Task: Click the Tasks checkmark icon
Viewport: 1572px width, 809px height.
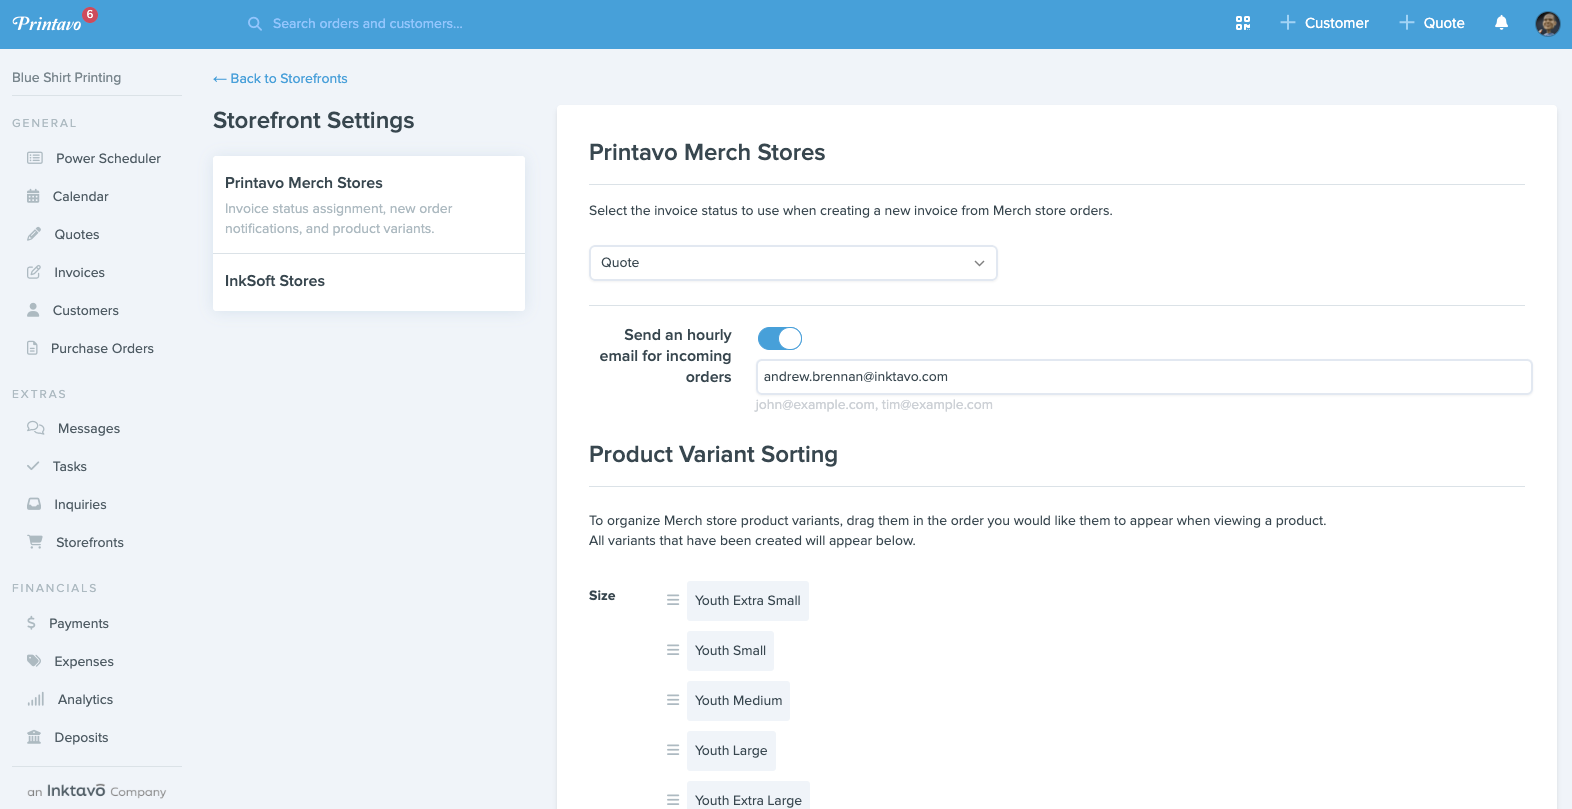Action: 33,466
